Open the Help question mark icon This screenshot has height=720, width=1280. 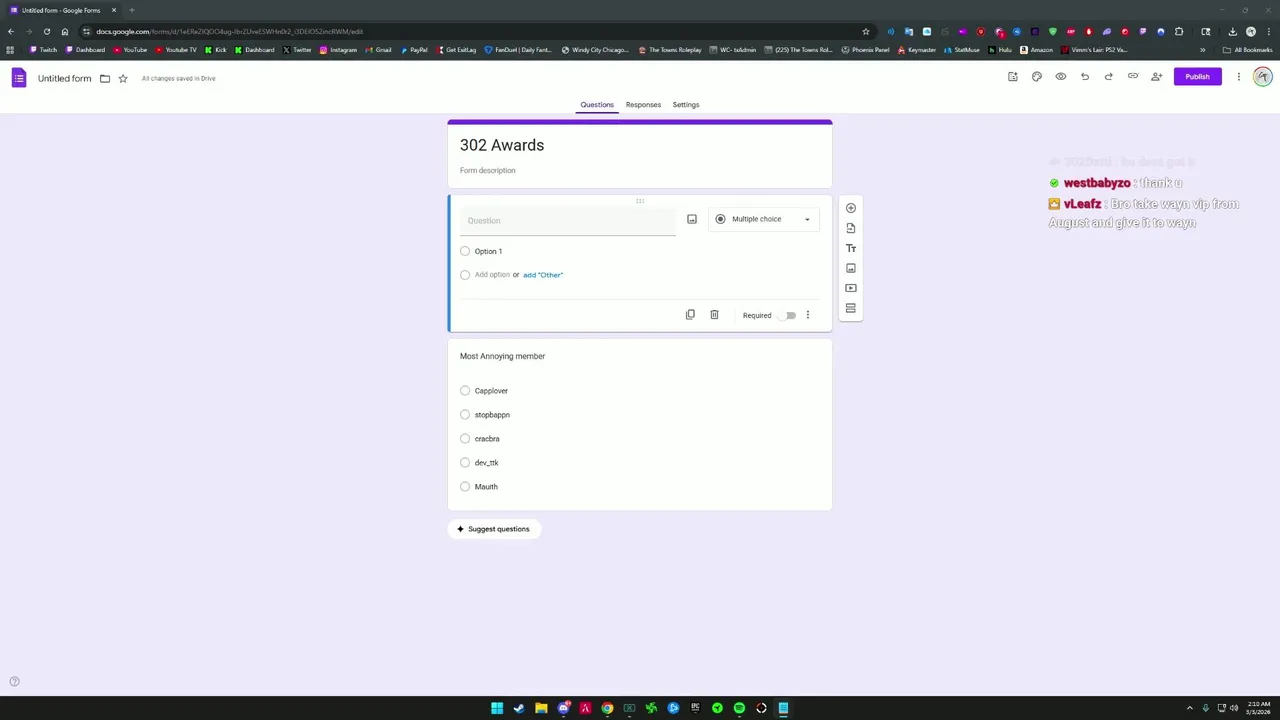pos(14,682)
